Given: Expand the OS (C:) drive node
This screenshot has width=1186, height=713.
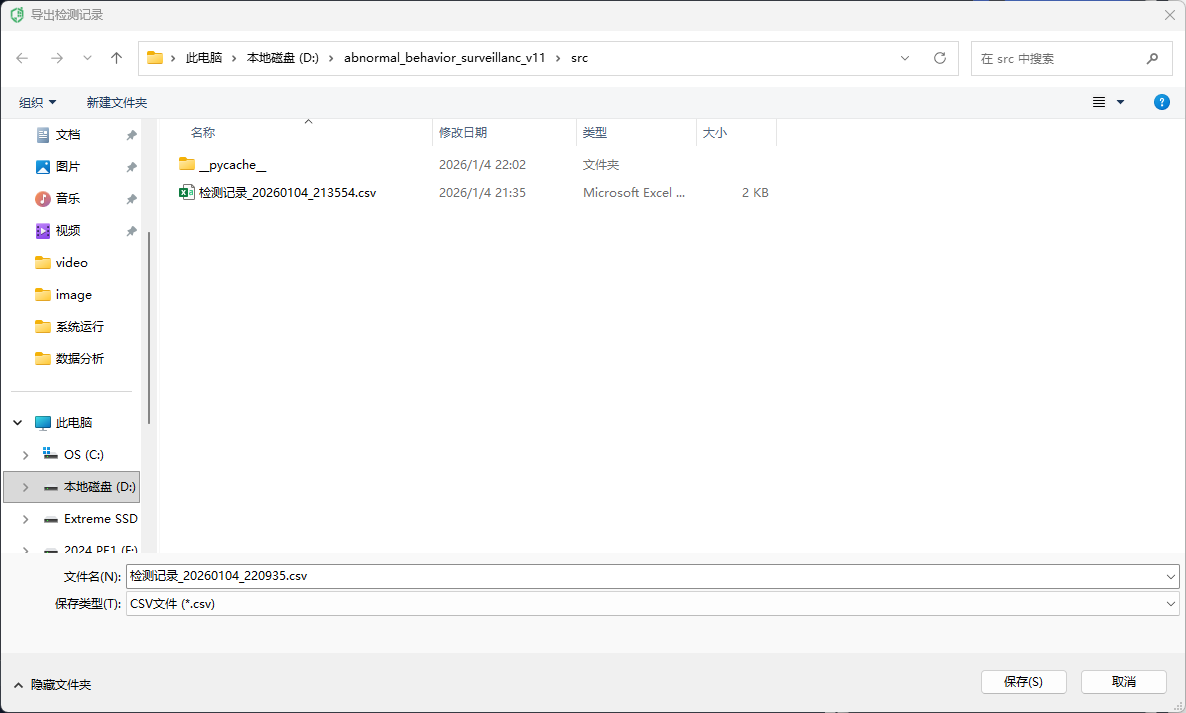Looking at the screenshot, I should coord(25,455).
